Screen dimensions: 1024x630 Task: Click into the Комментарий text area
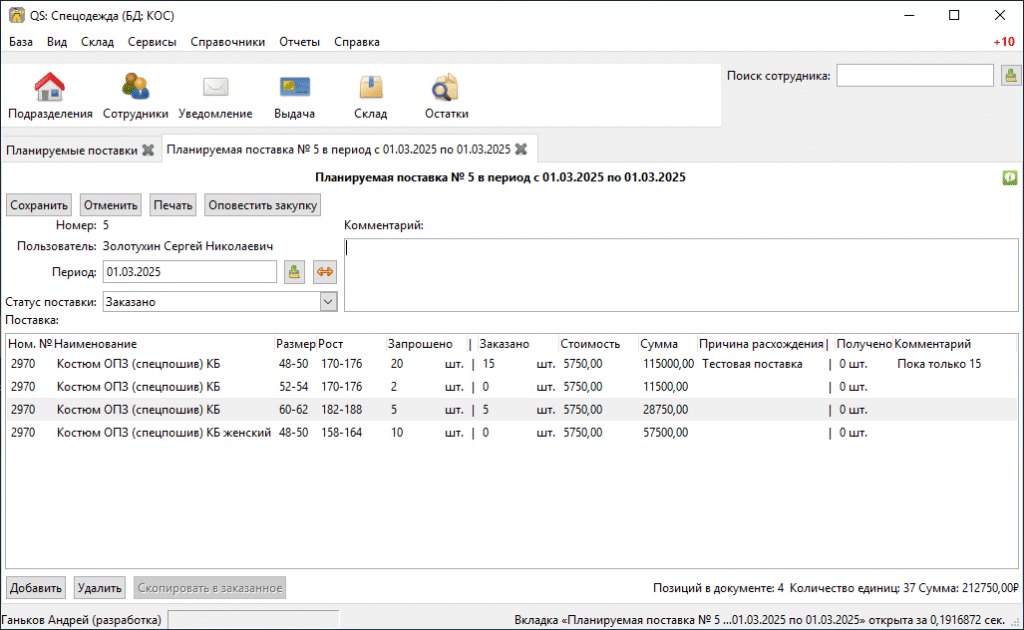click(681, 275)
